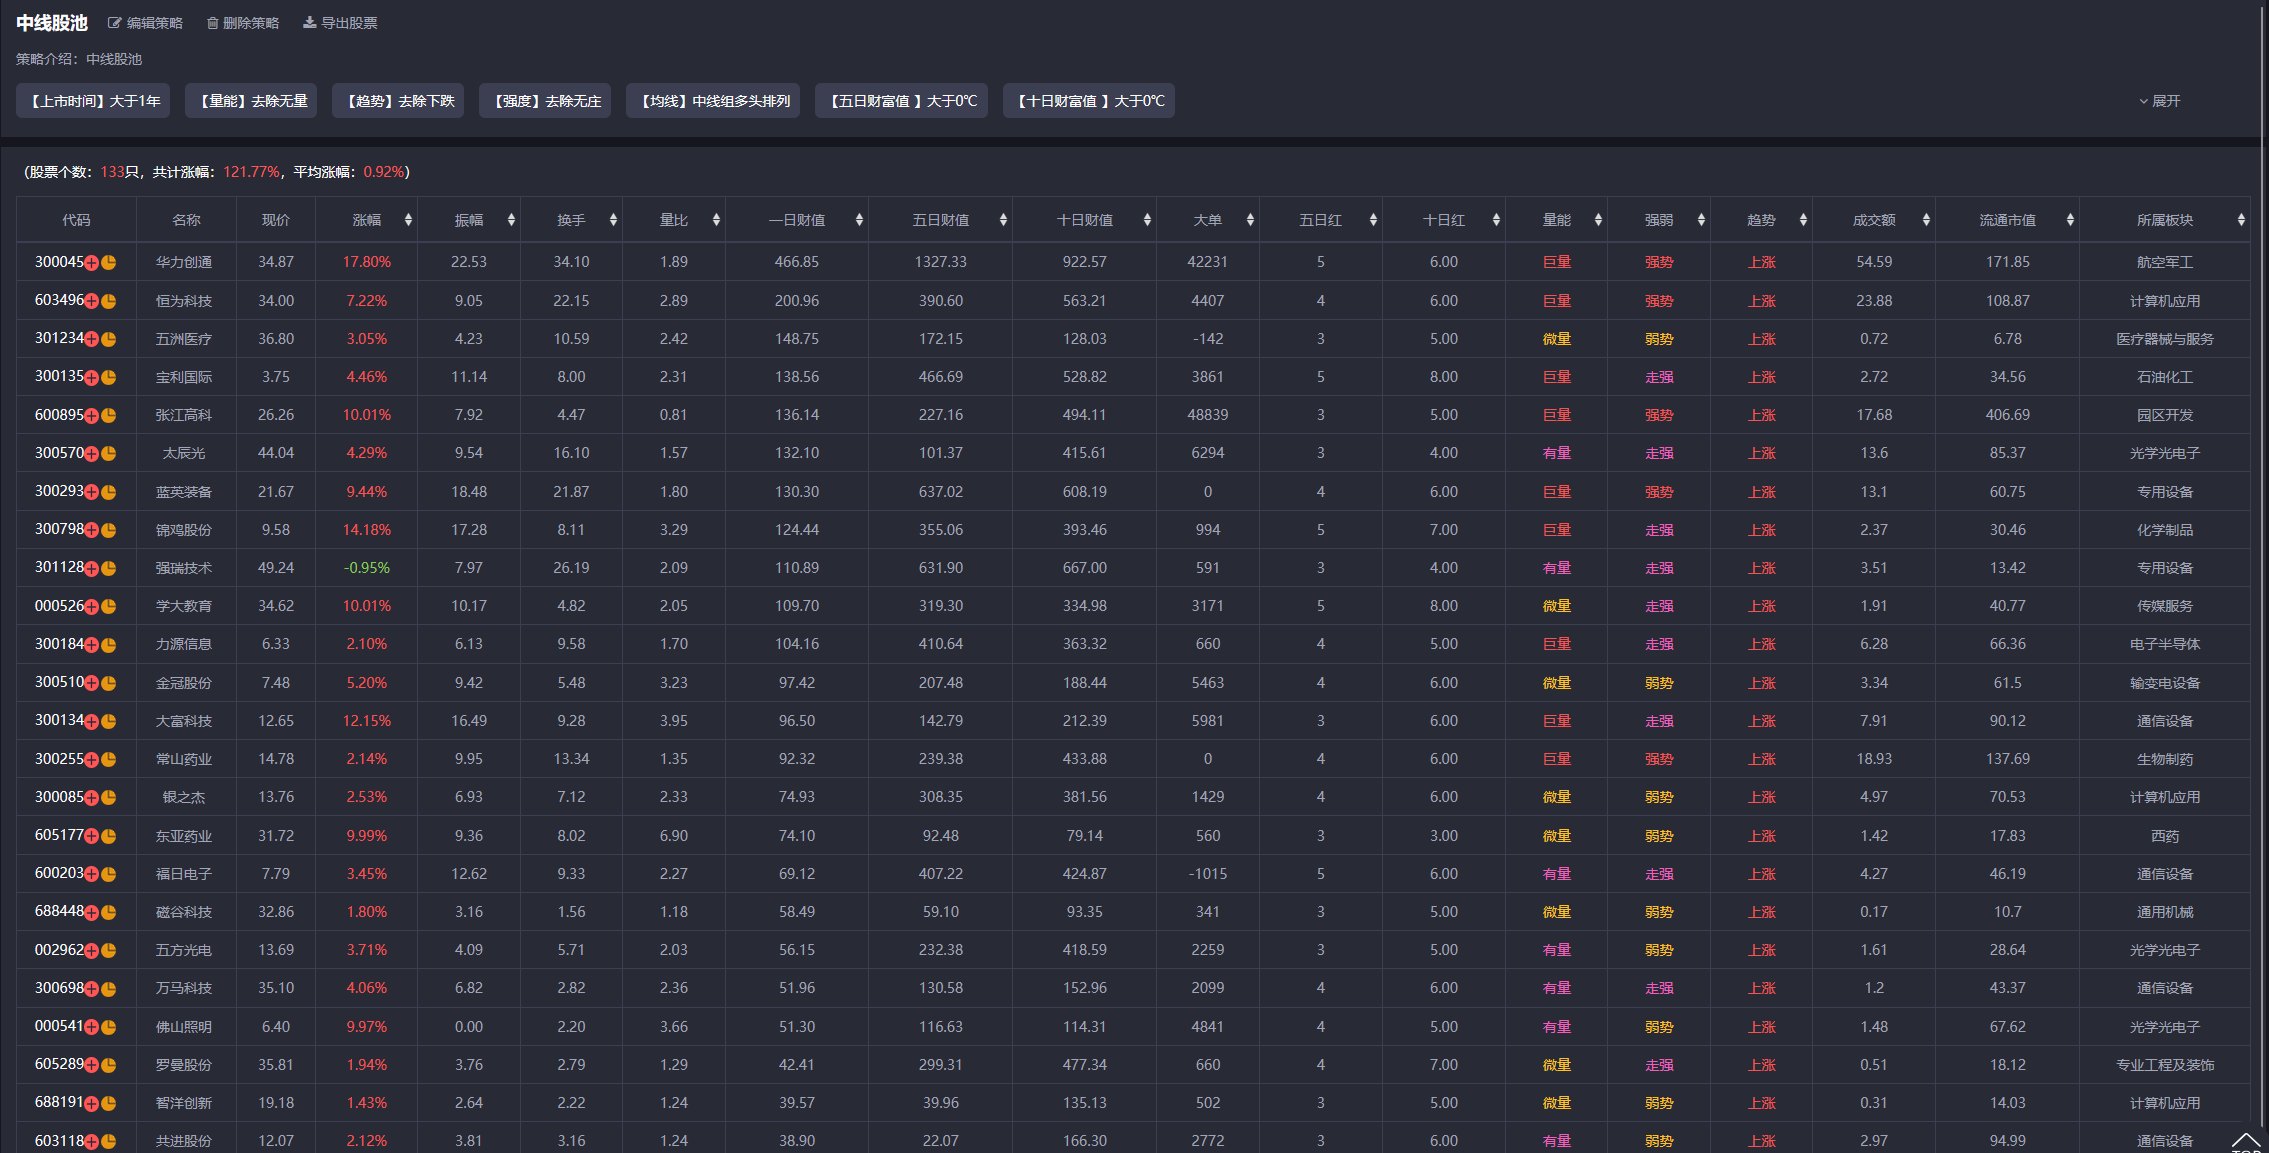Select 【十日财富值】大于0℃ filter tag
The image size is (2269, 1153).
click(1089, 101)
